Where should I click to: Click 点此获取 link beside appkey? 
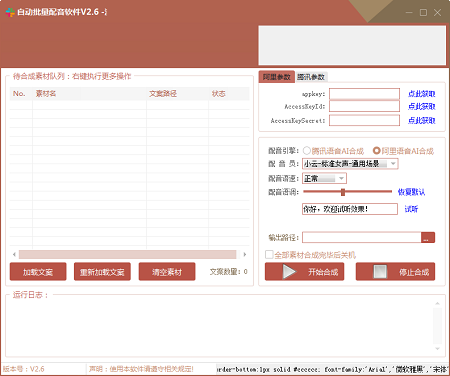point(422,94)
